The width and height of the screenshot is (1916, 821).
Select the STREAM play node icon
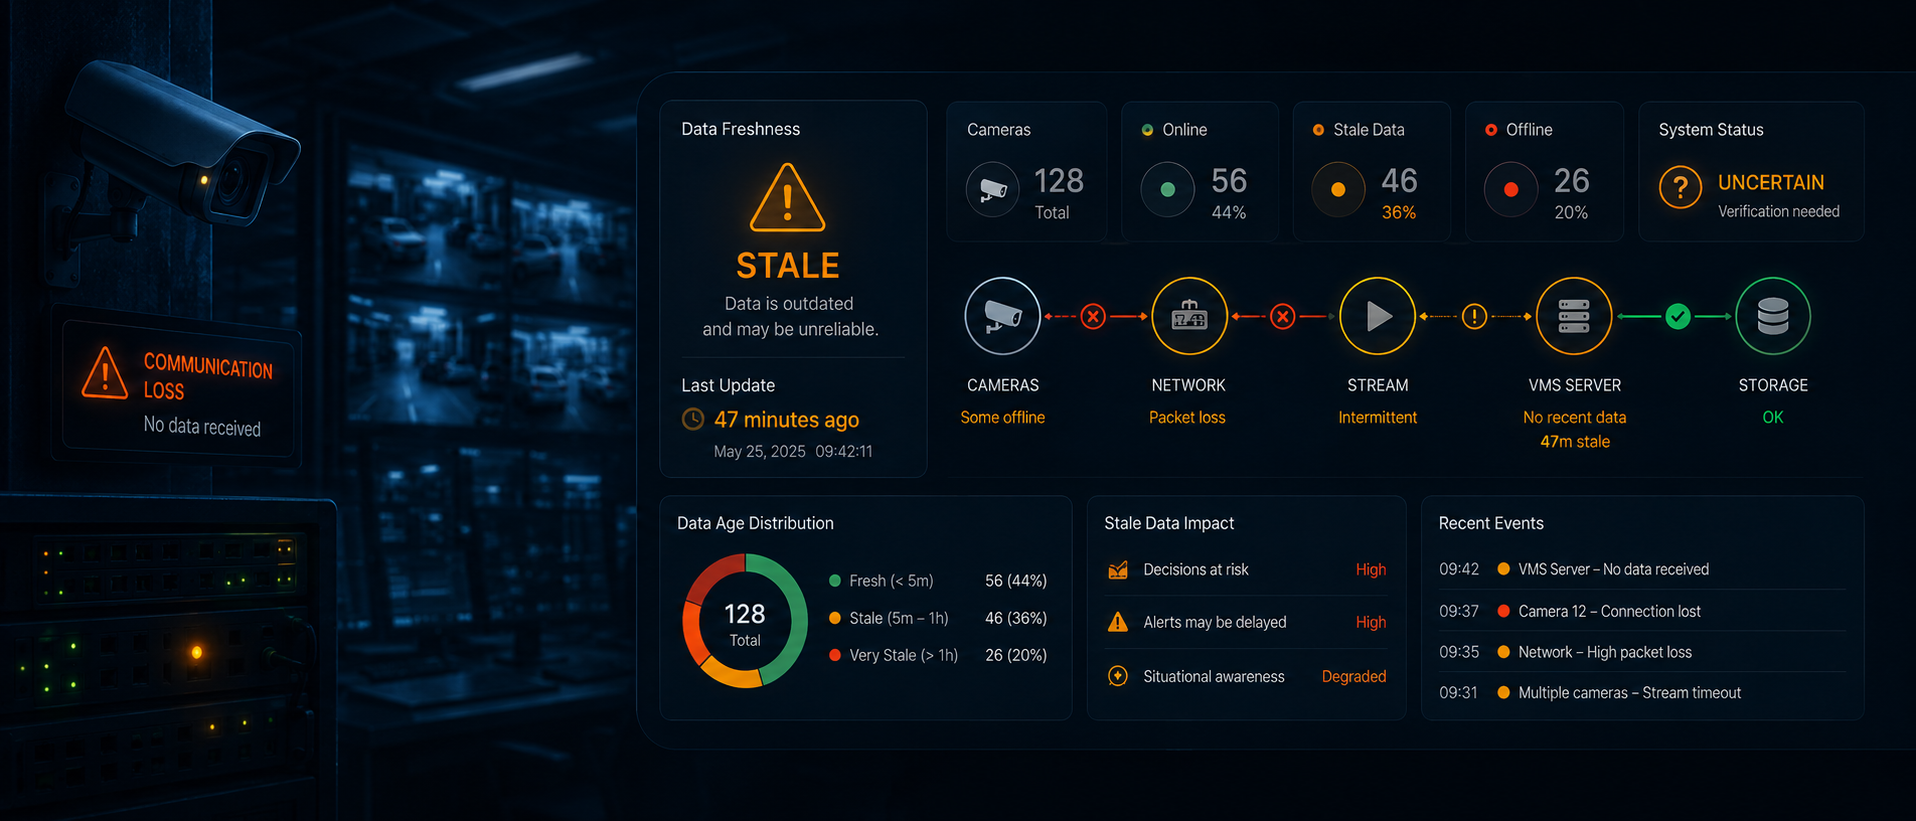pos(1377,316)
